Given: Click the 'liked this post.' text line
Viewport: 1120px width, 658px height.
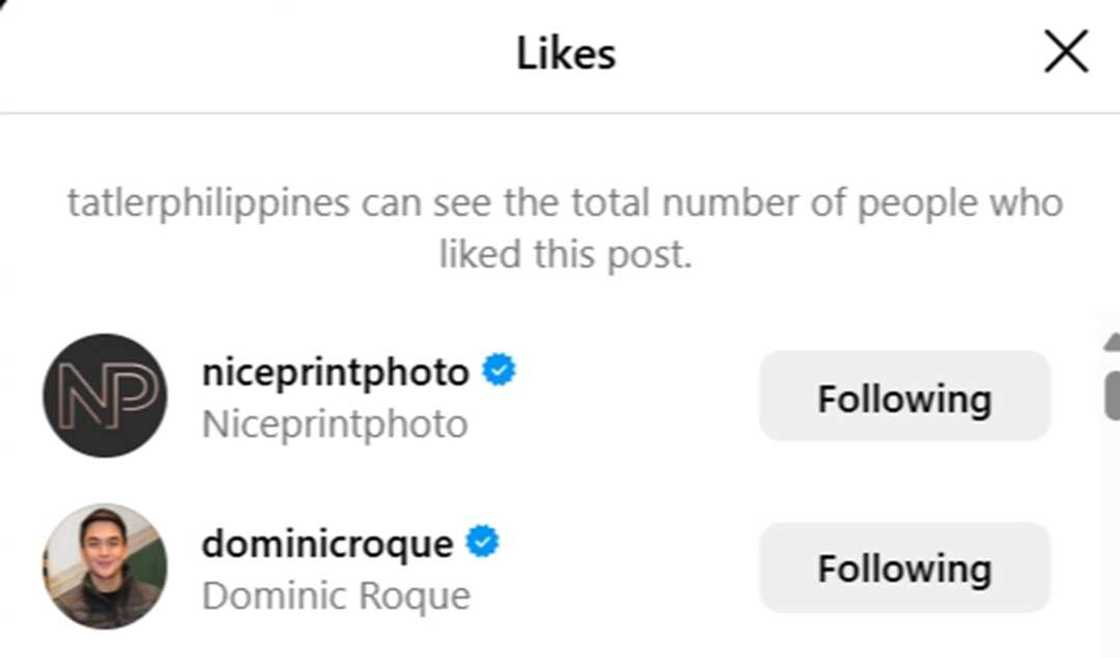Looking at the screenshot, I should (565, 254).
